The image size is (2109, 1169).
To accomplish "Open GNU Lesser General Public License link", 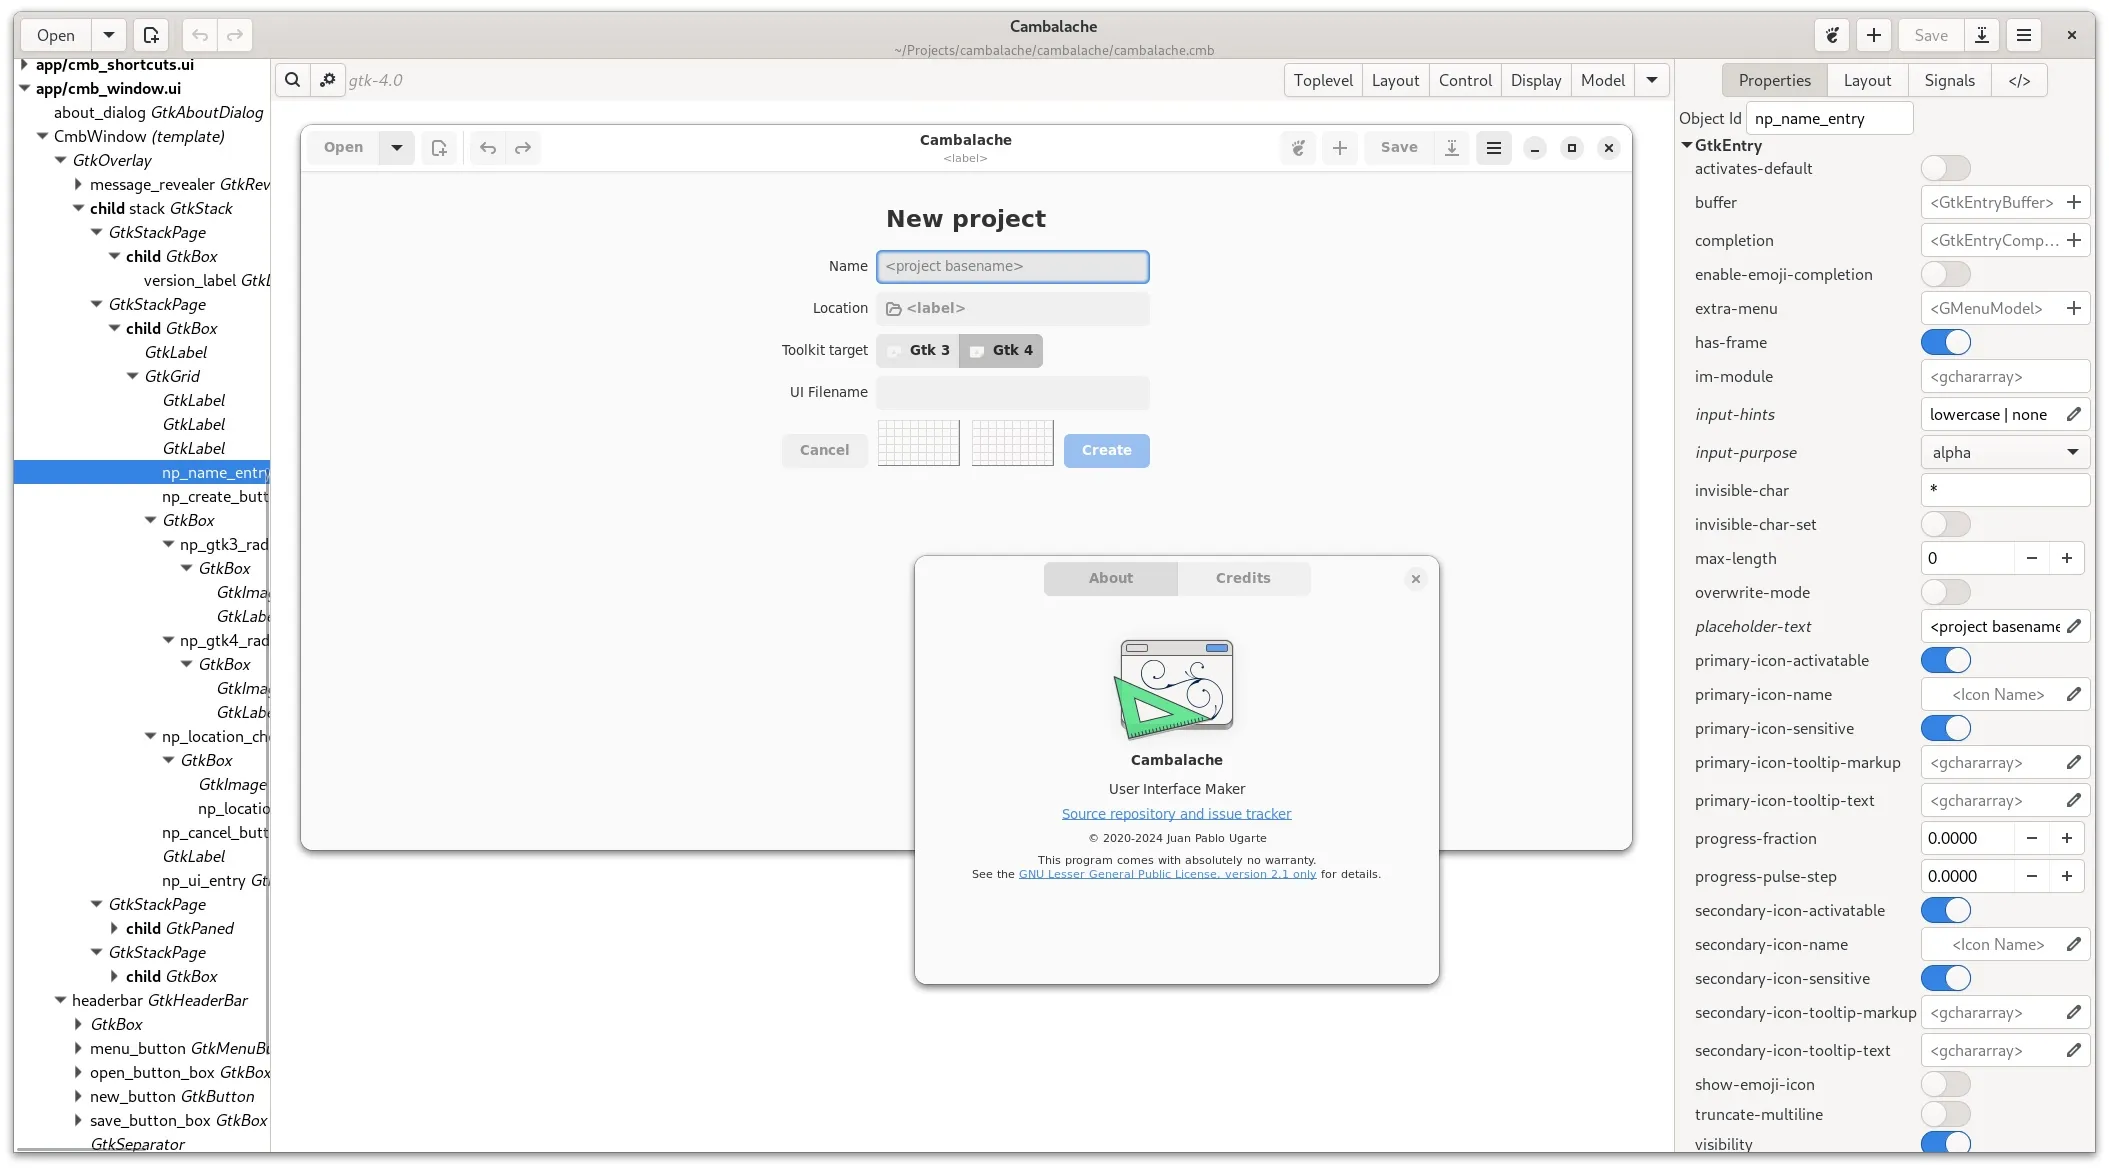I will point(1167,874).
